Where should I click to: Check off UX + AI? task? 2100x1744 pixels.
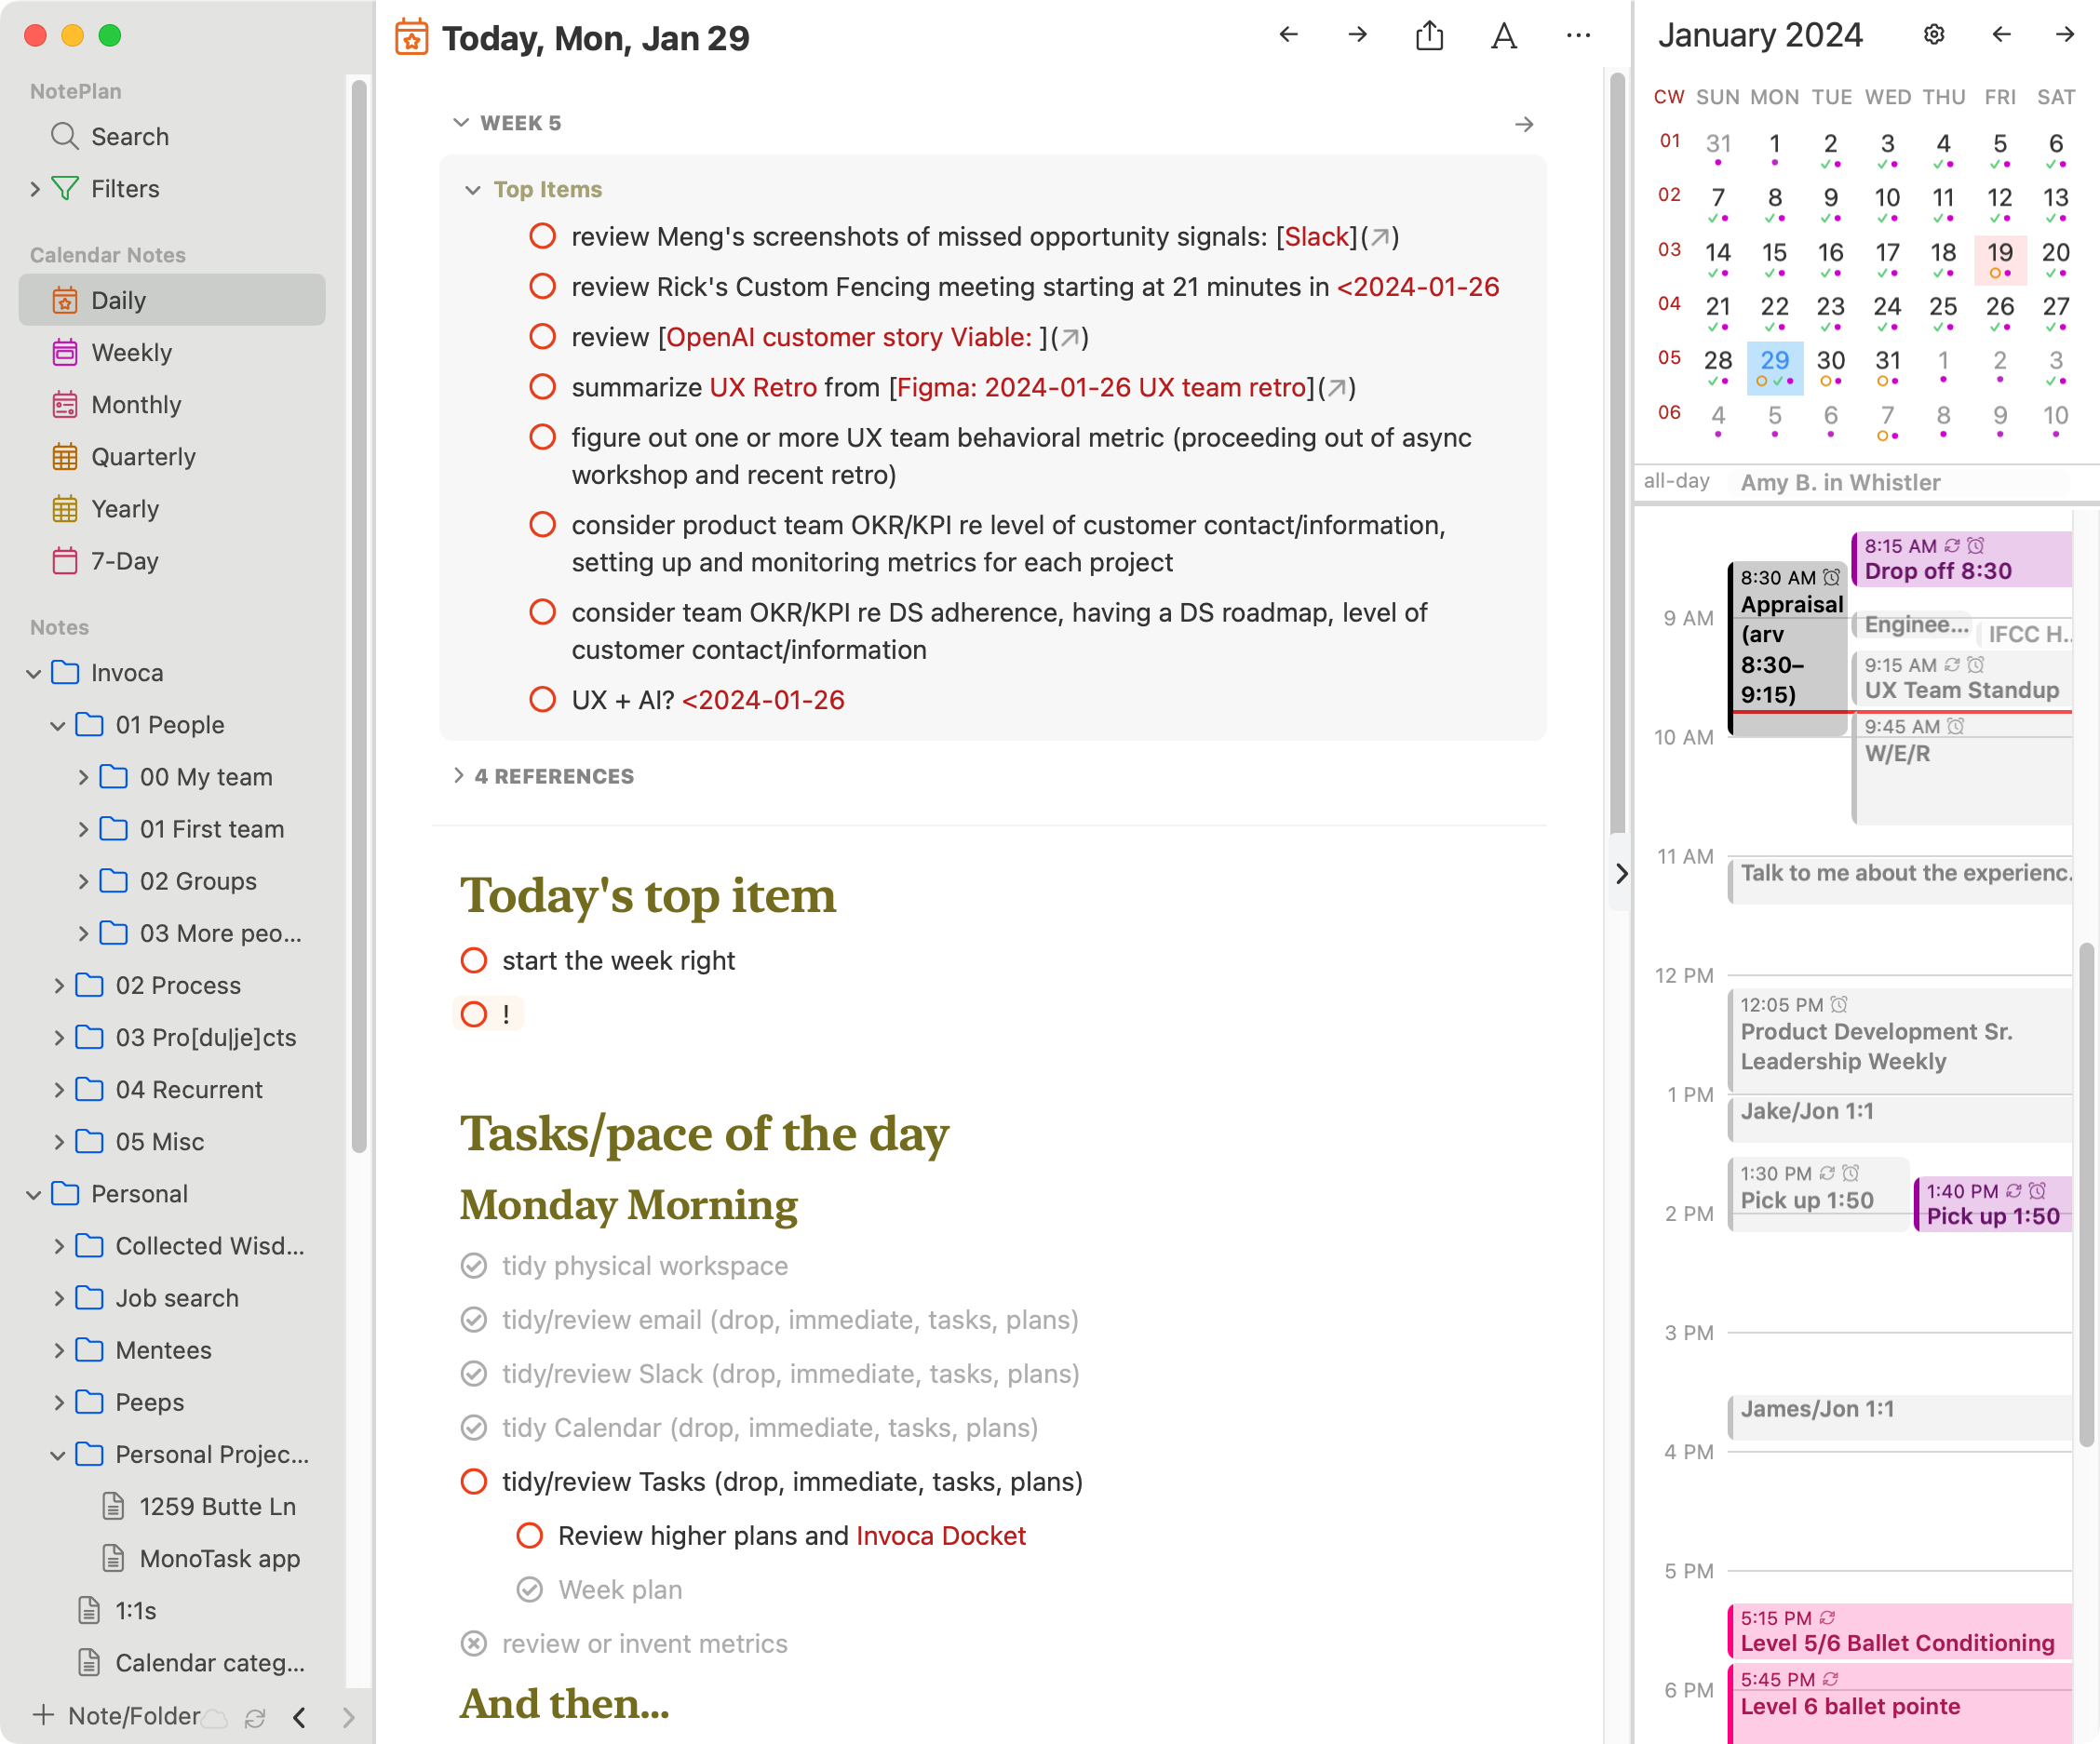click(542, 699)
